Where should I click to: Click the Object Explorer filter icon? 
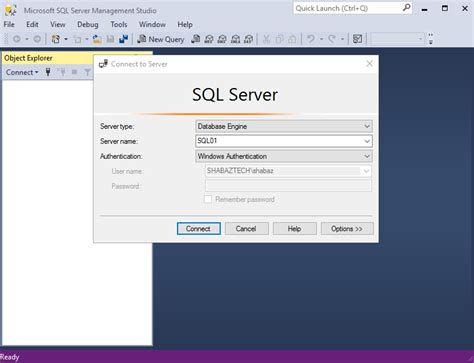click(x=87, y=72)
